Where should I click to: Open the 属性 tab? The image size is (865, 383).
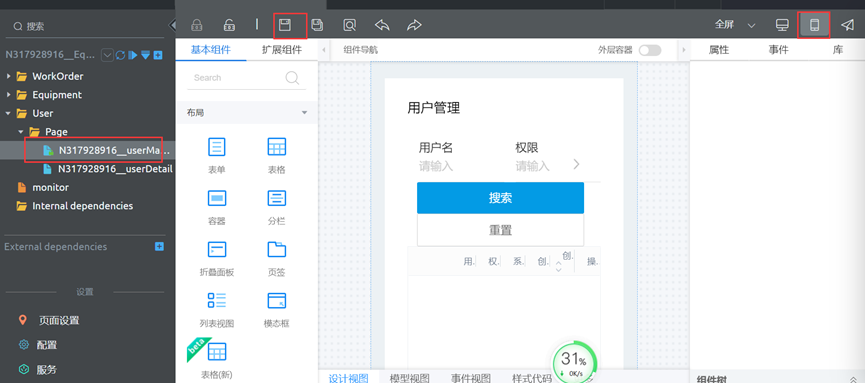pos(719,50)
